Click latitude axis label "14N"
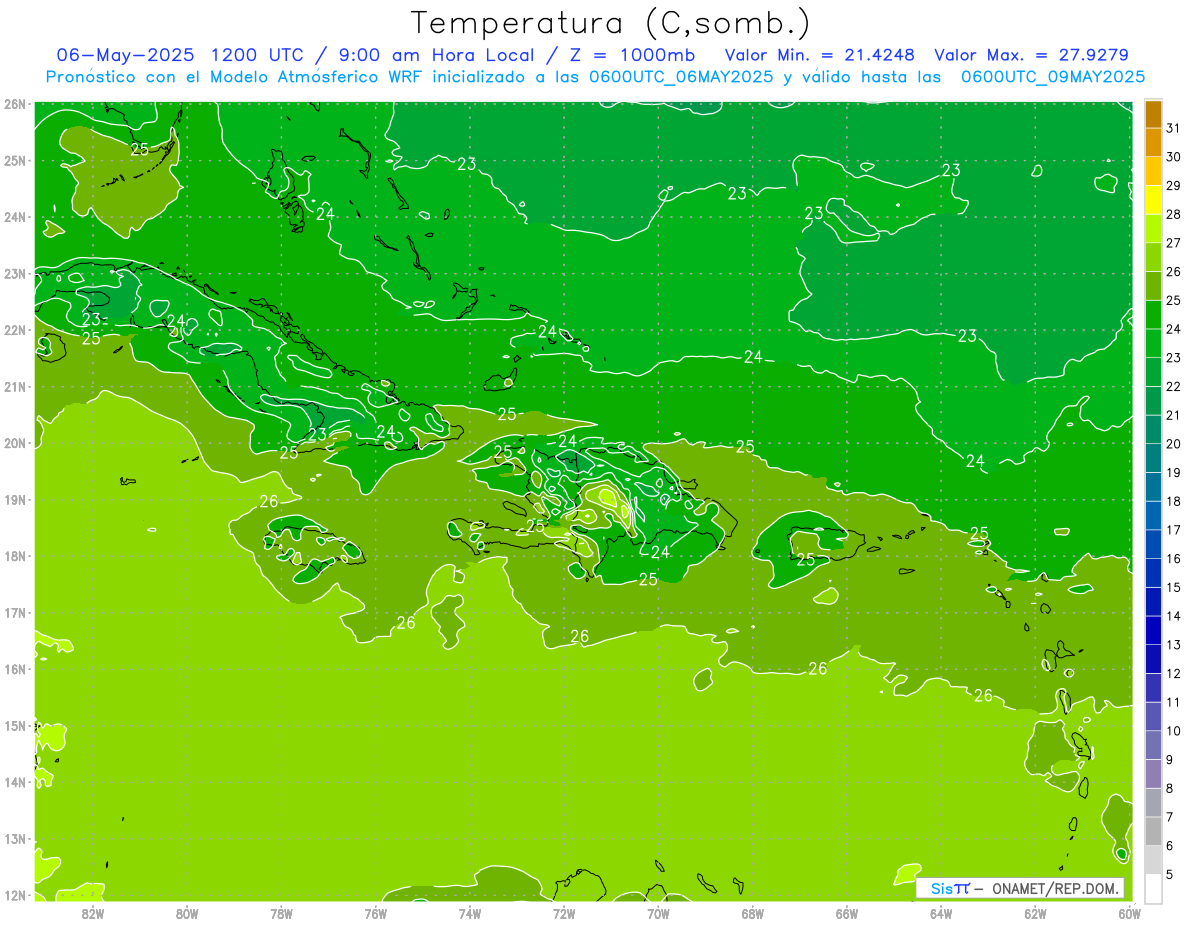Screen dimensions: 1200x927 tap(15, 782)
